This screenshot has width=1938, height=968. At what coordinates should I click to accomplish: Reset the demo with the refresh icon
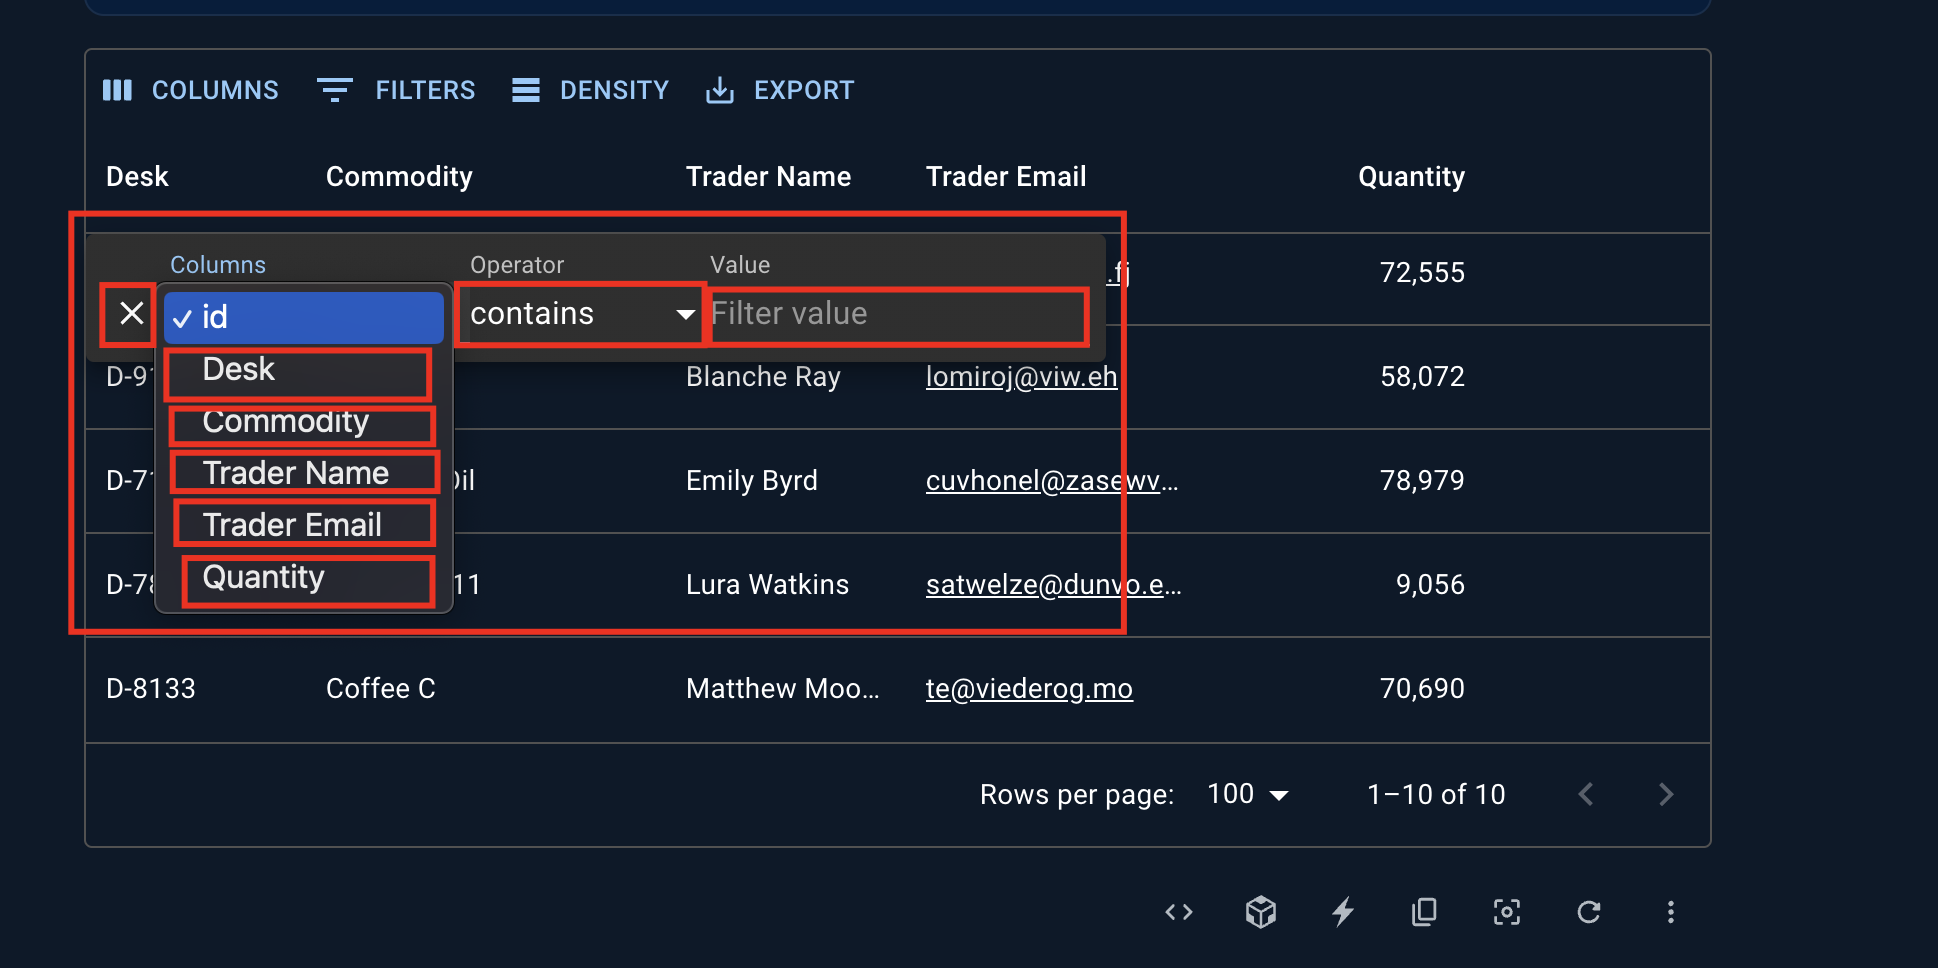pos(1589,912)
